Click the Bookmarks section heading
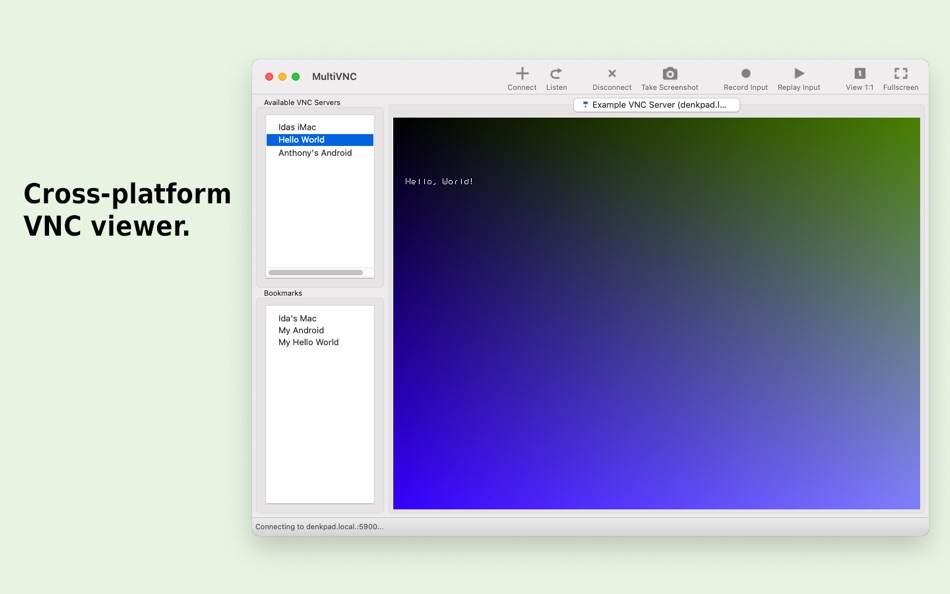 coord(283,293)
